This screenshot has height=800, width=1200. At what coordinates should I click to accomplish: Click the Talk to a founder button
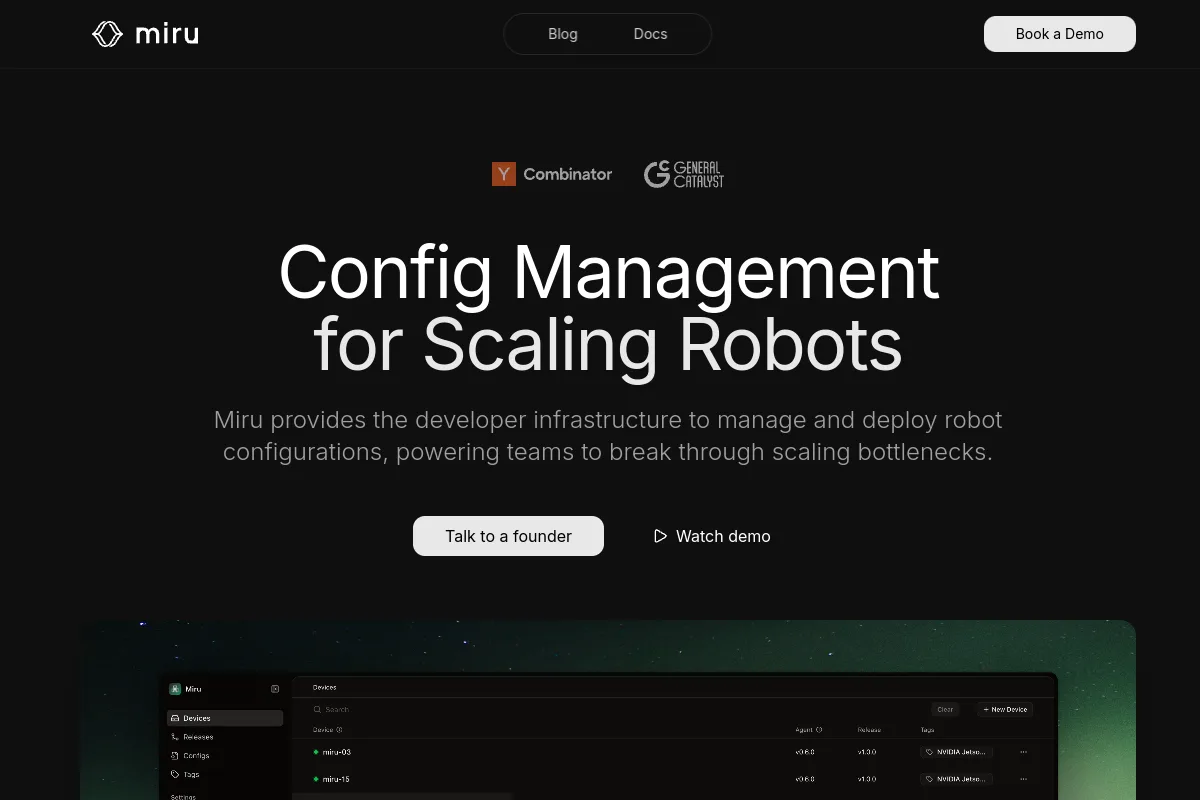(x=508, y=536)
